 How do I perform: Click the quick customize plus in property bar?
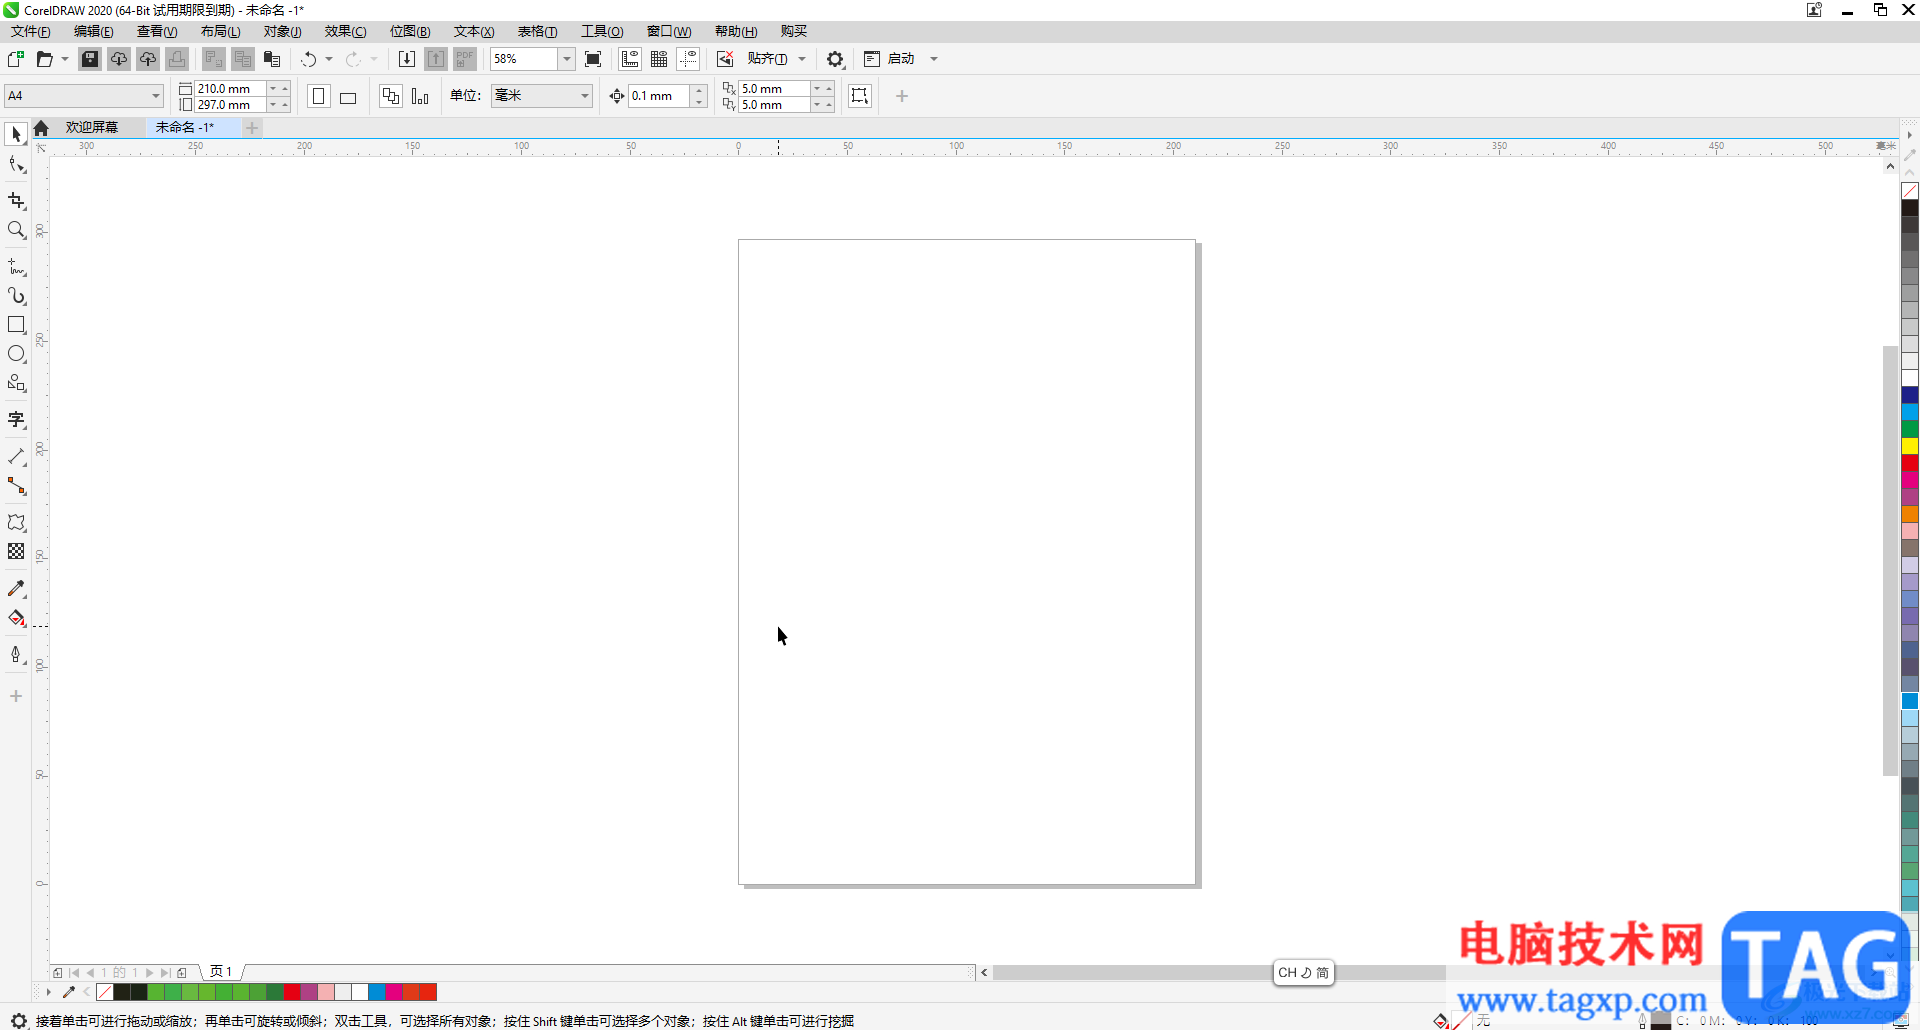click(902, 96)
